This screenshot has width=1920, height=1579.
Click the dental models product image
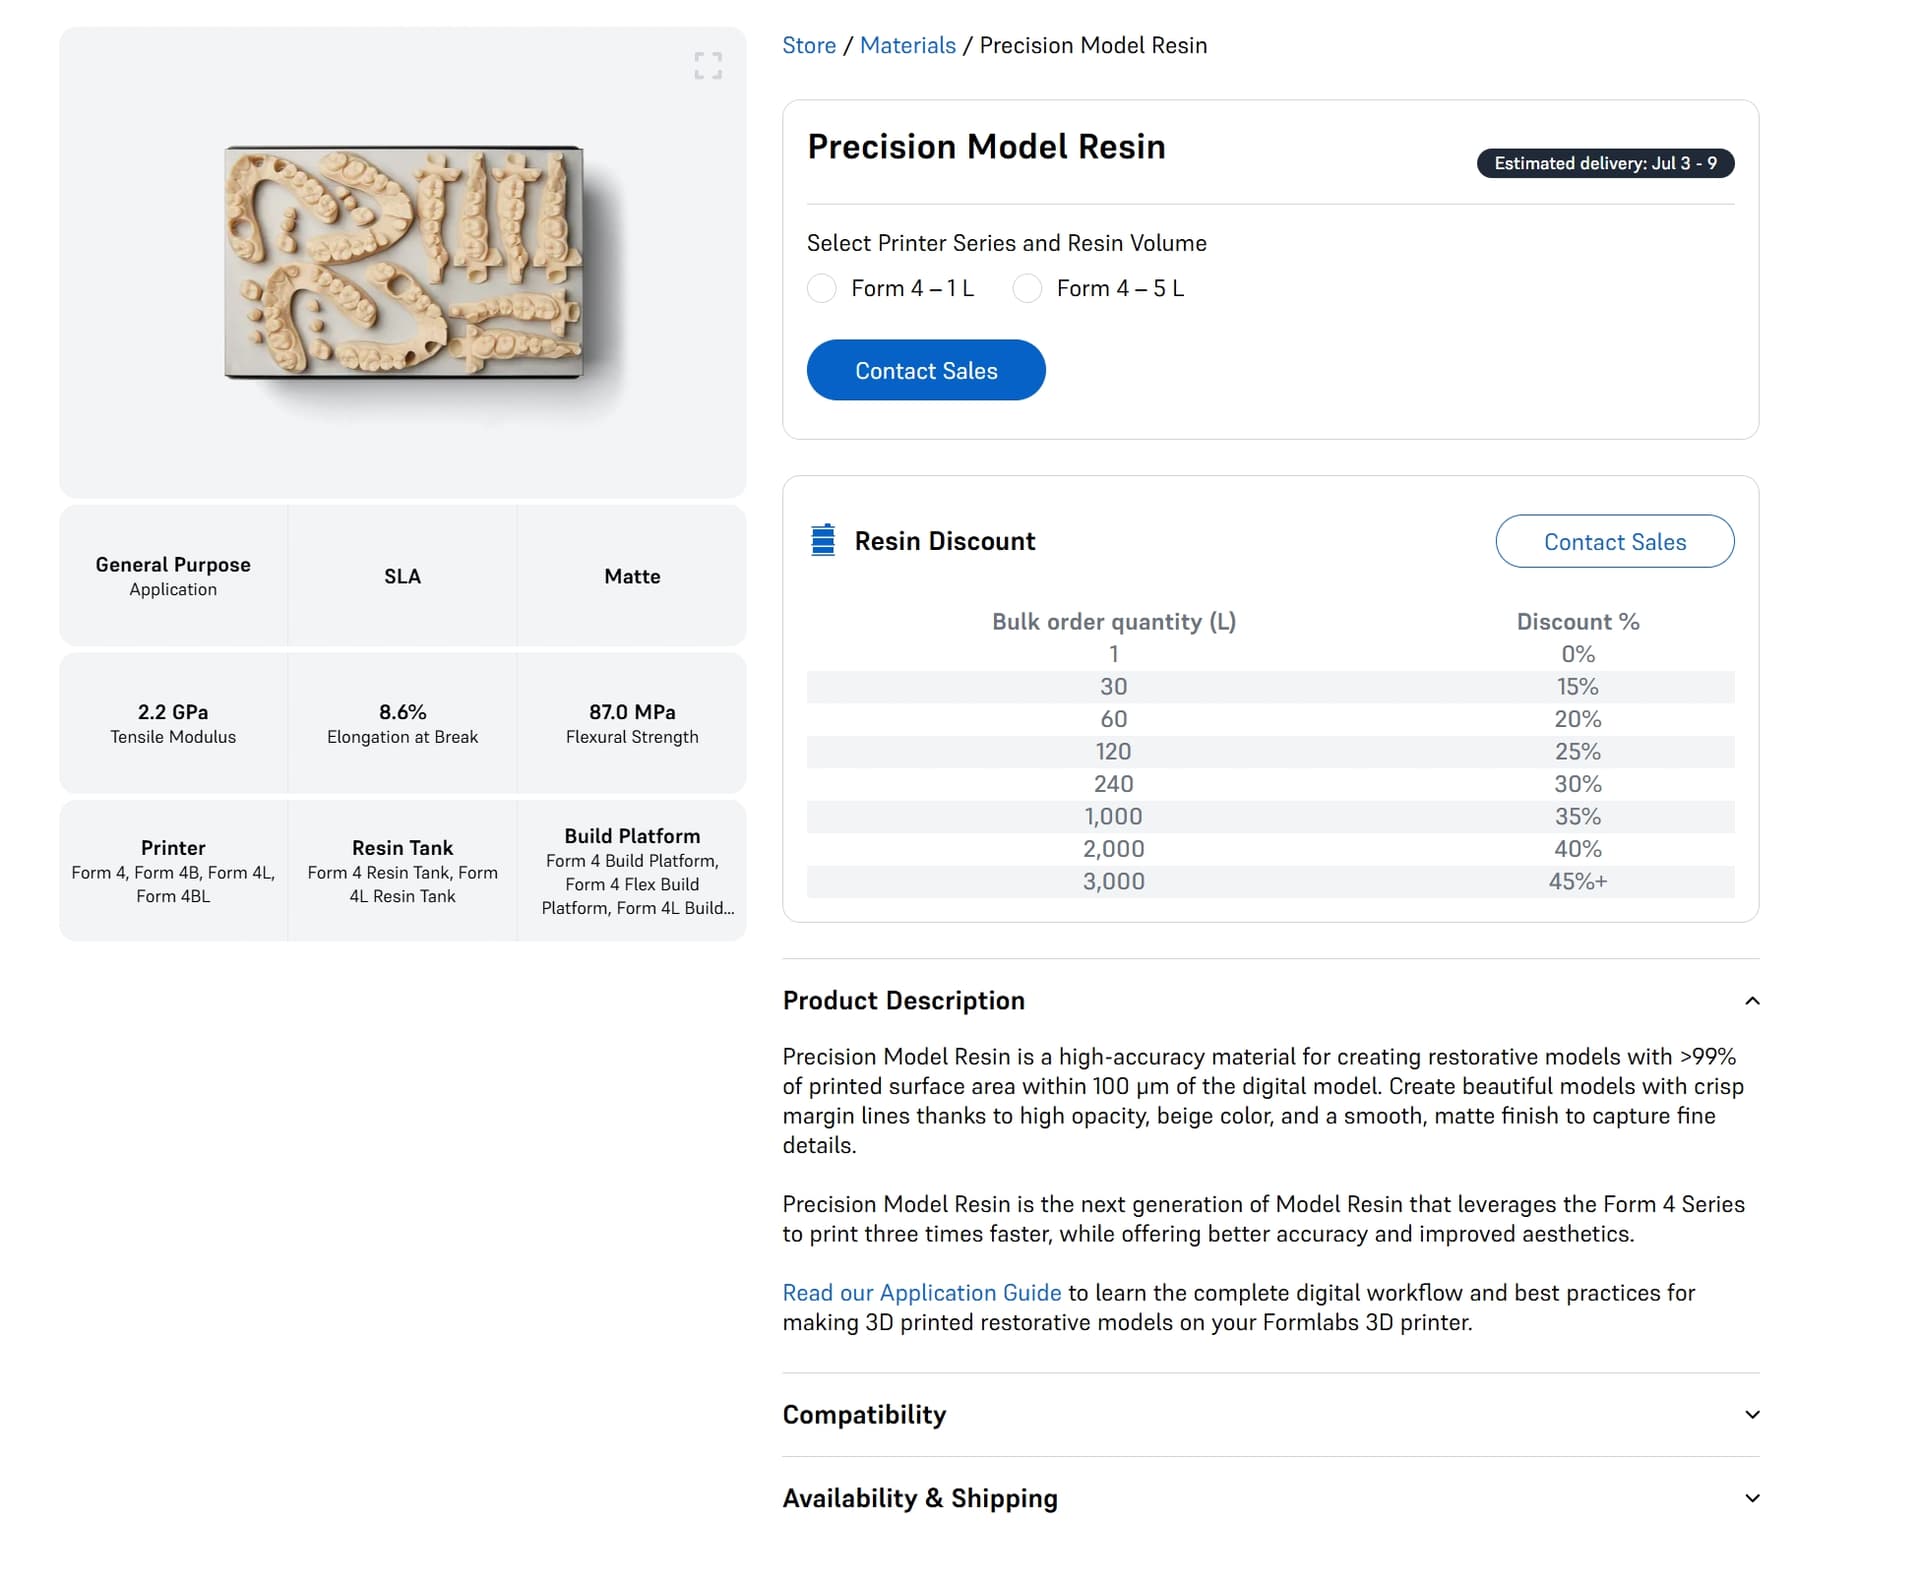pyautogui.click(x=404, y=263)
